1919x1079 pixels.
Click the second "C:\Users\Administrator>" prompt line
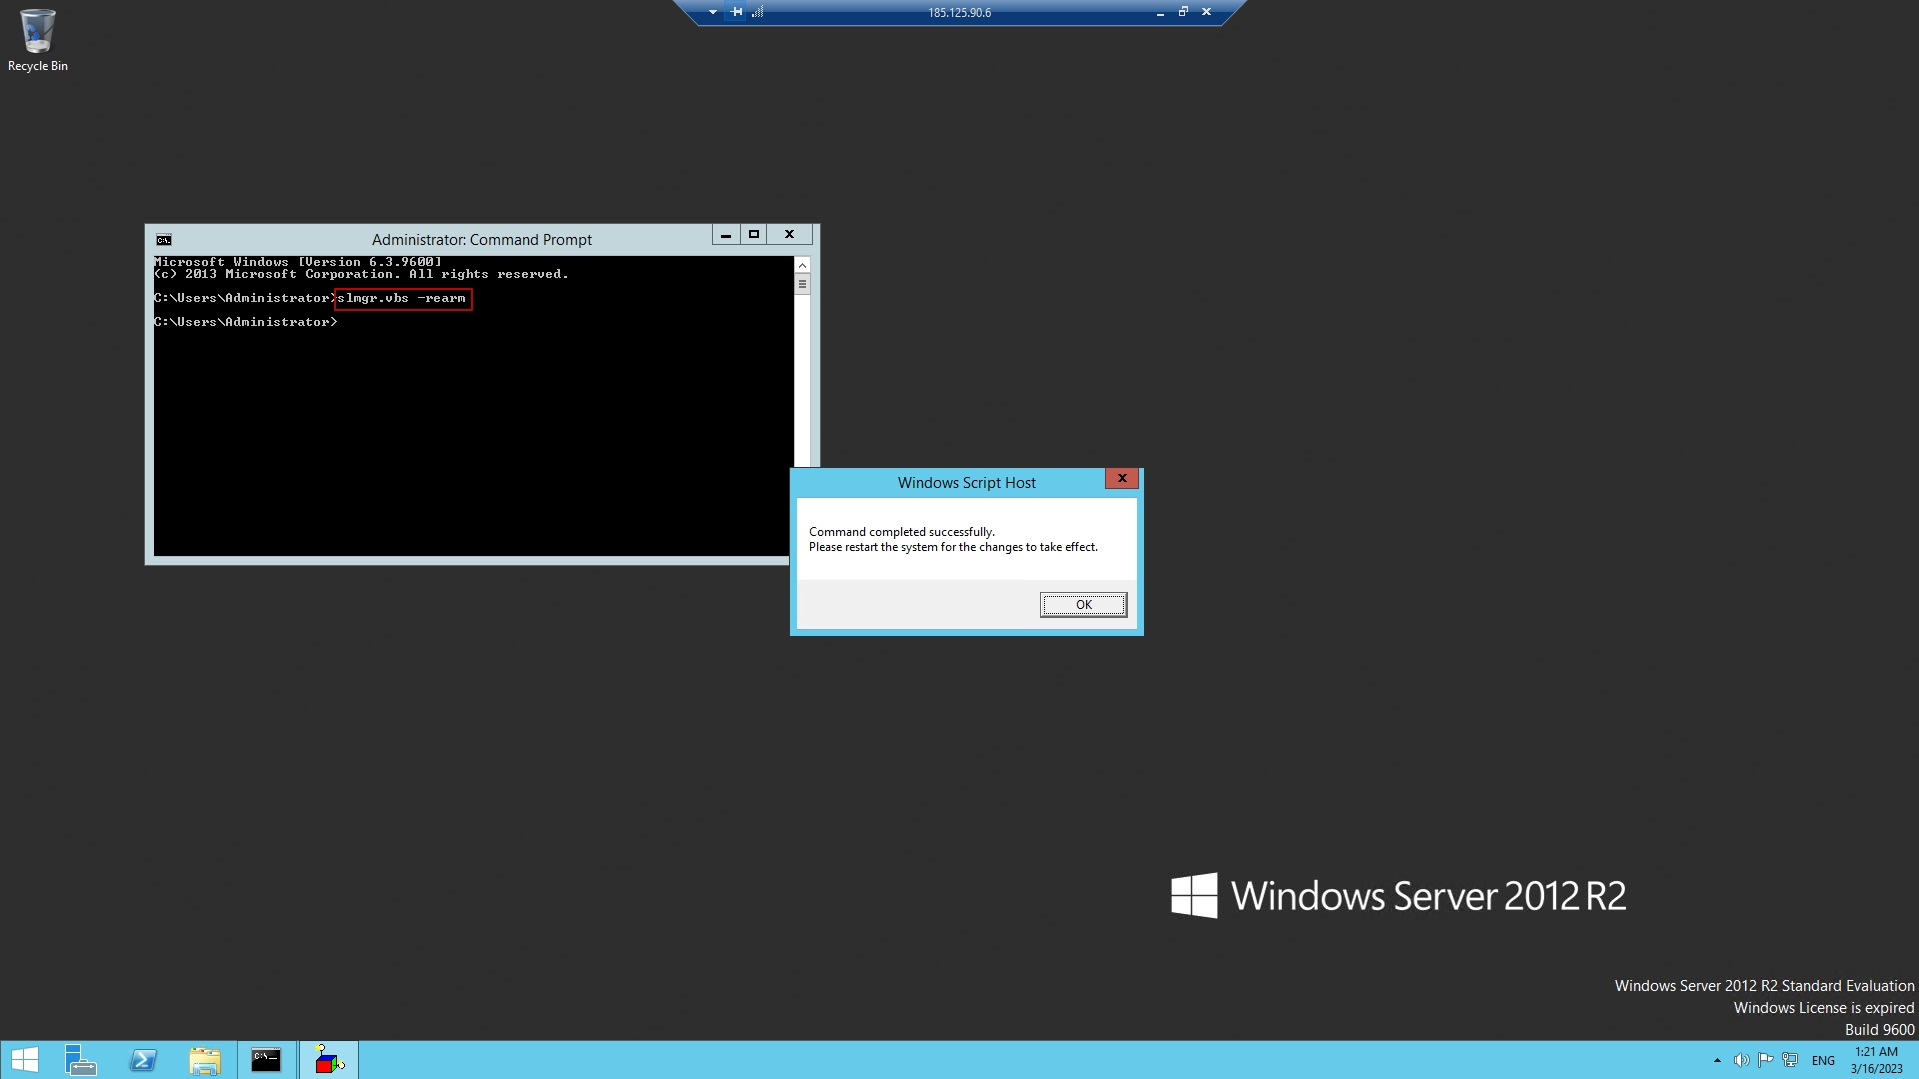click(x=246, y=322)
